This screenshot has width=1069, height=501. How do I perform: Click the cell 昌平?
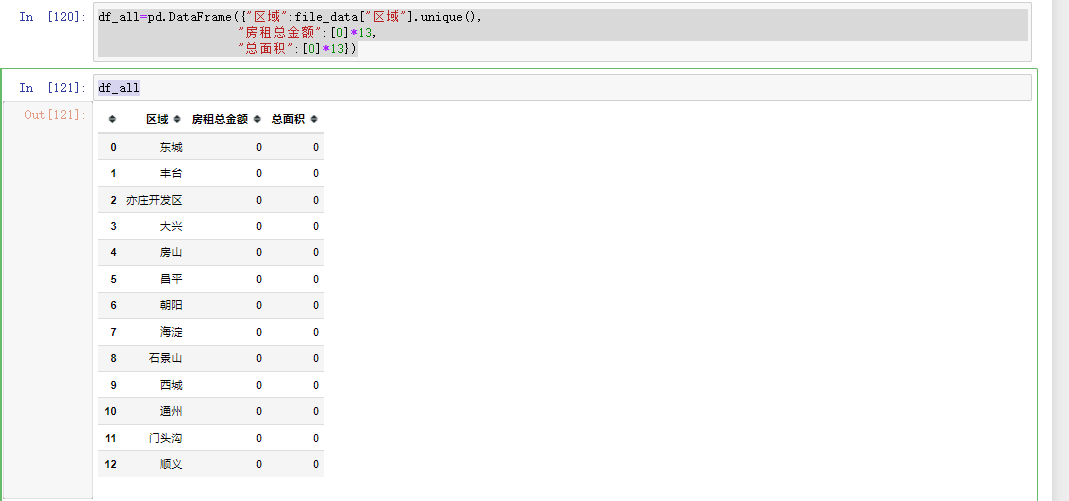pyautogui.click(x=171, y=279)
